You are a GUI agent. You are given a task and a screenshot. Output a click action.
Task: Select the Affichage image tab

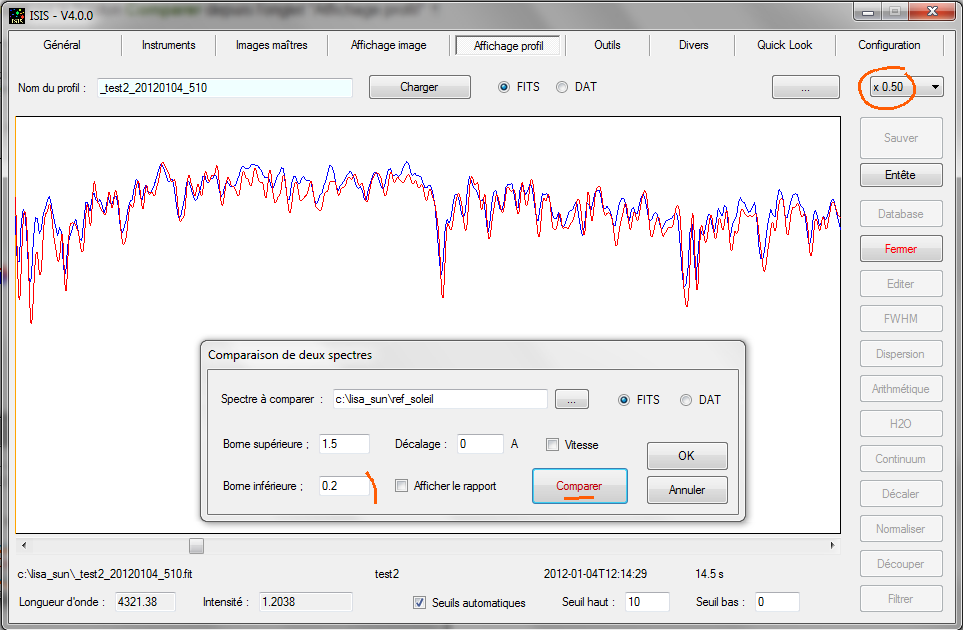coord(388,45)
